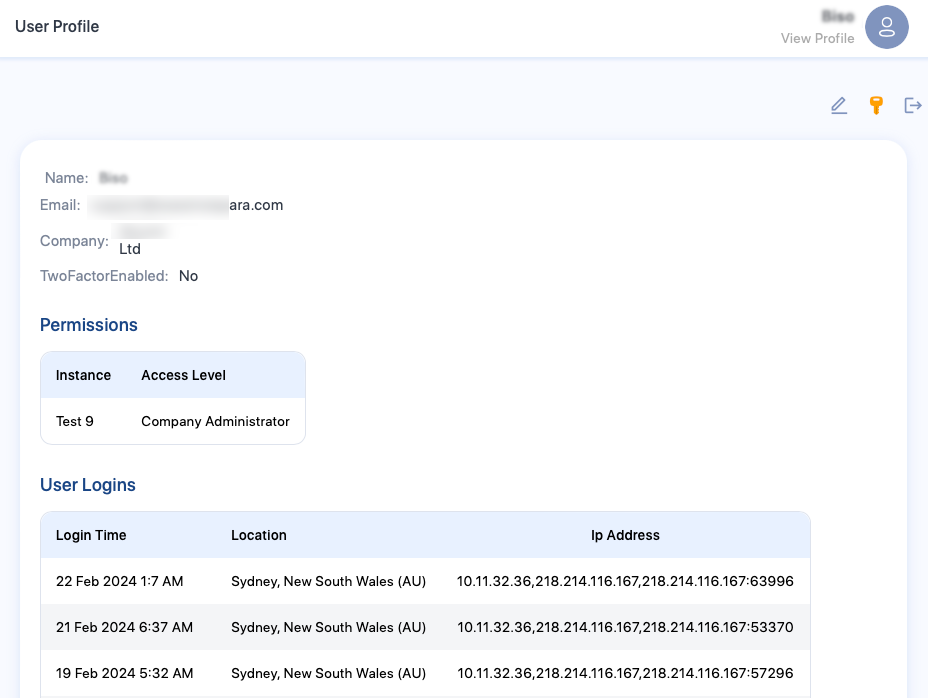Screen dimensions: 928x698
Task: Click the Permissions section heading
Action: tap(89, 325)
